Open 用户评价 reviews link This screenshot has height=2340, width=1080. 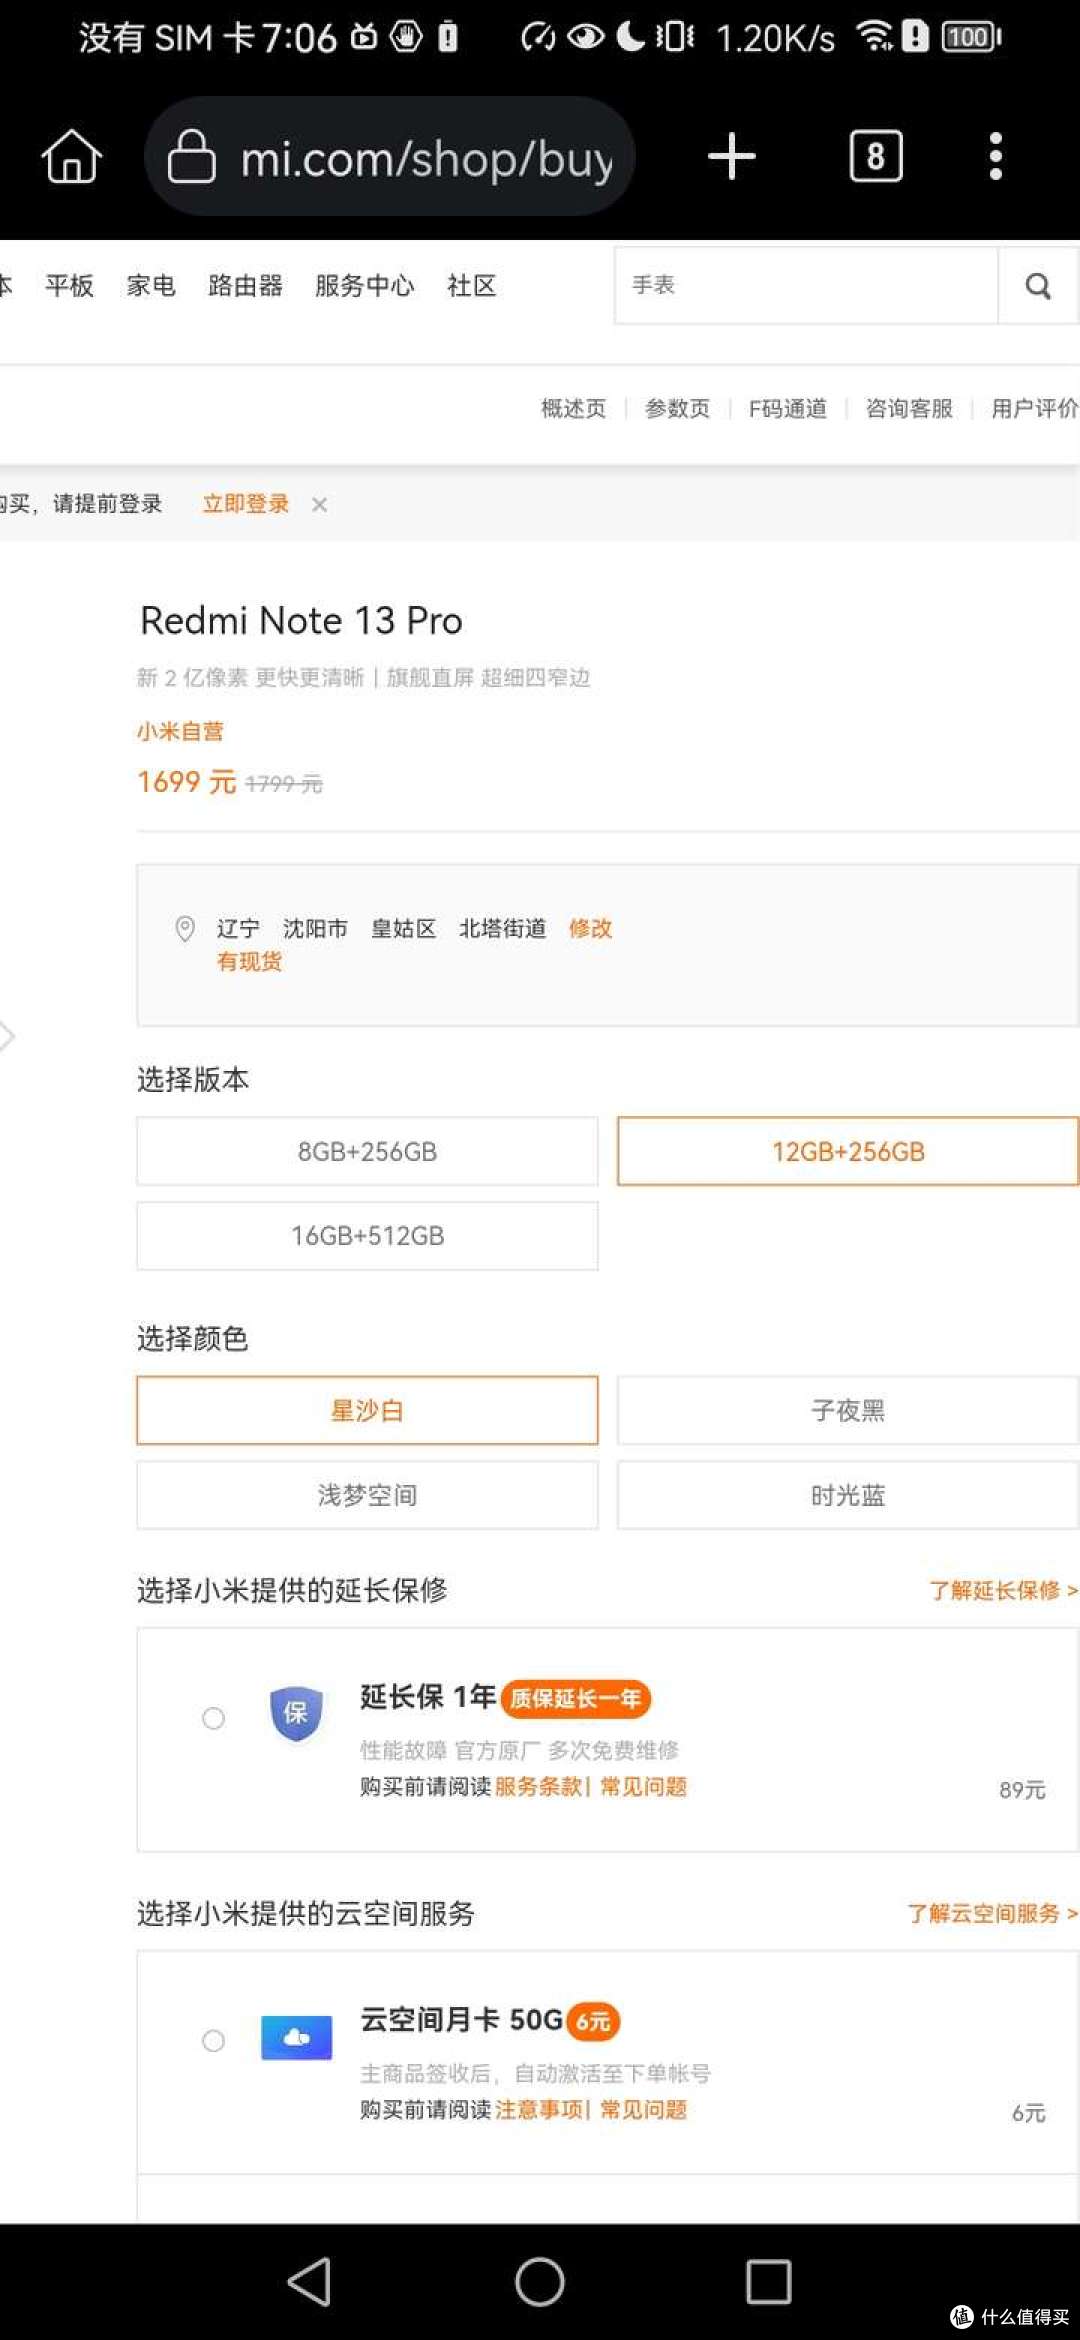(x=1035, y=408)
